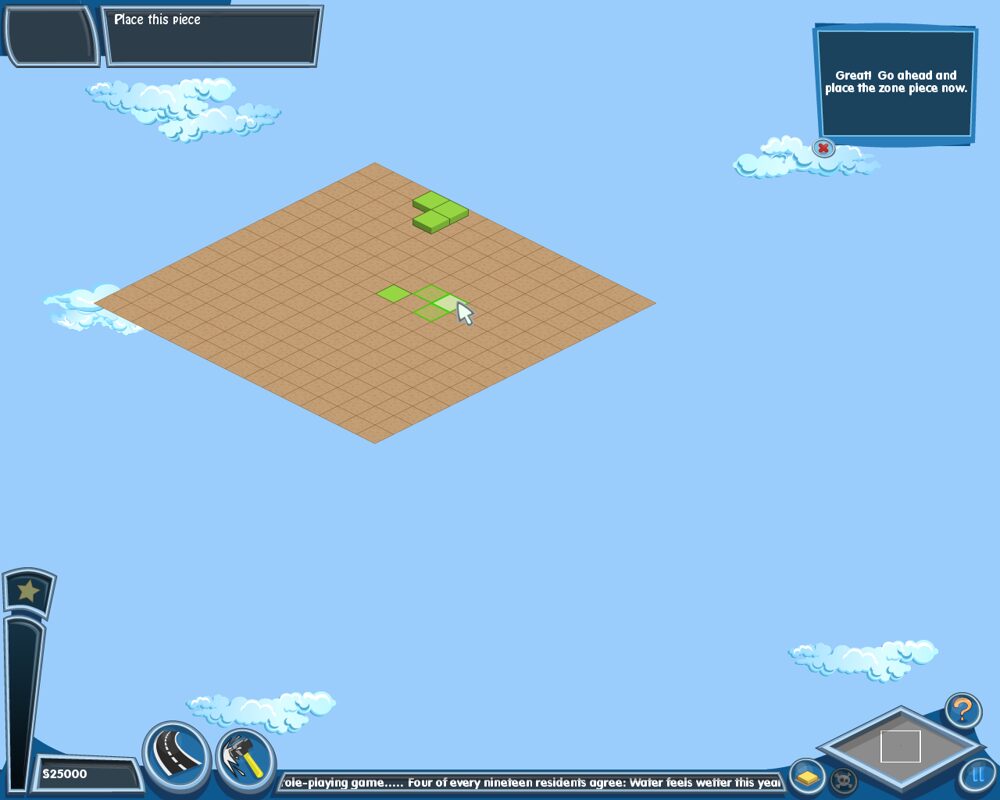Screen dimensions: 1000x800
Task: Close the tutorial hint with red X
Action: tap(823, 149)
